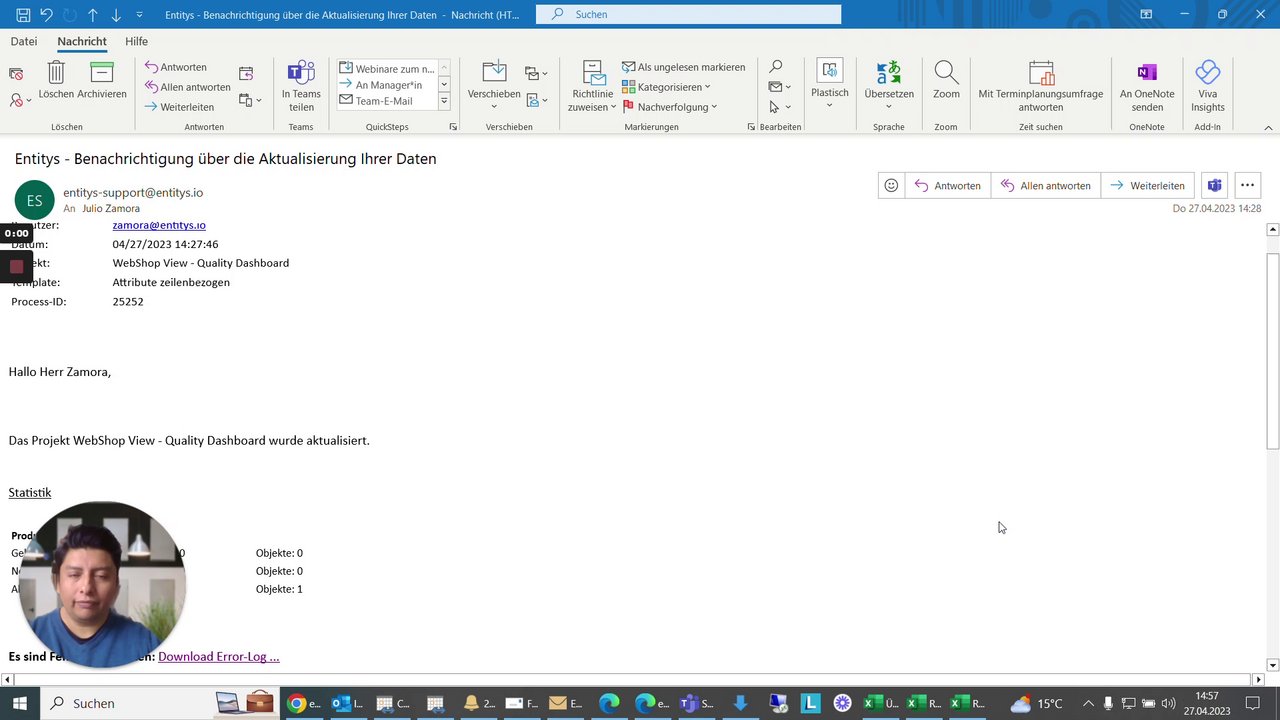Screen dimensions: 1280x720
Task: Click the ES sender avatar
Action: [34, 201]
